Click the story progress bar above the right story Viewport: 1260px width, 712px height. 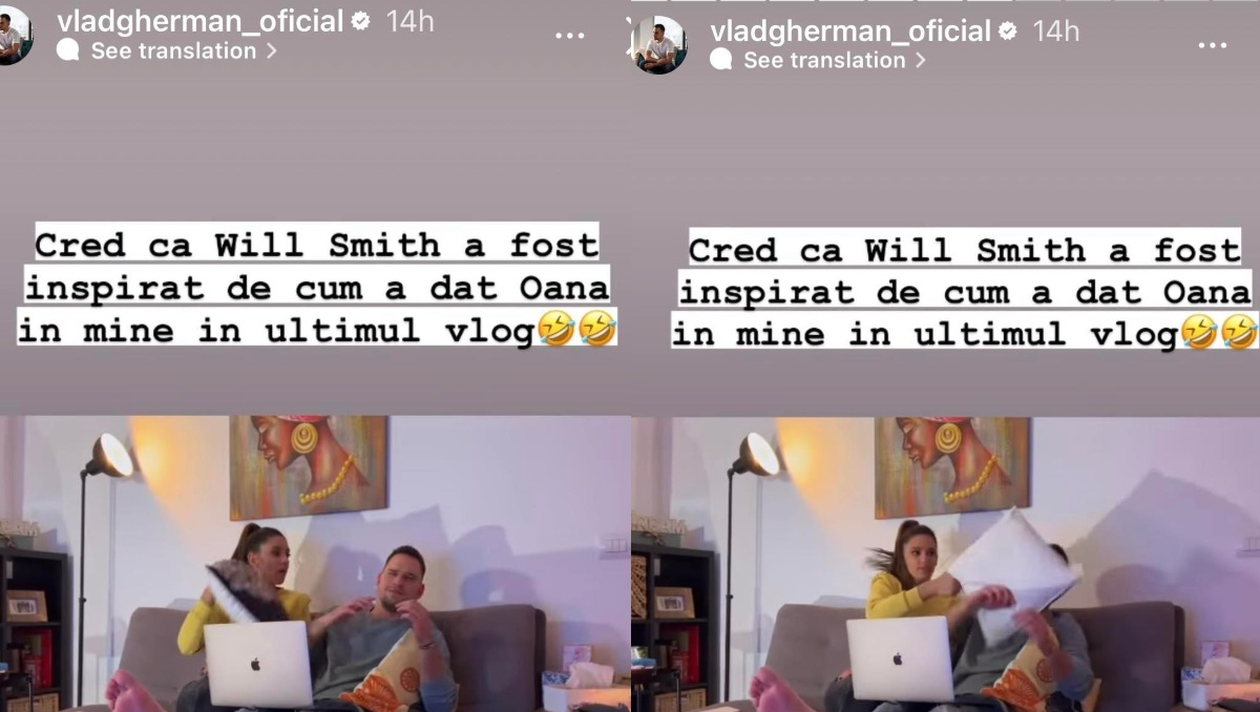[x=945, y=1]
